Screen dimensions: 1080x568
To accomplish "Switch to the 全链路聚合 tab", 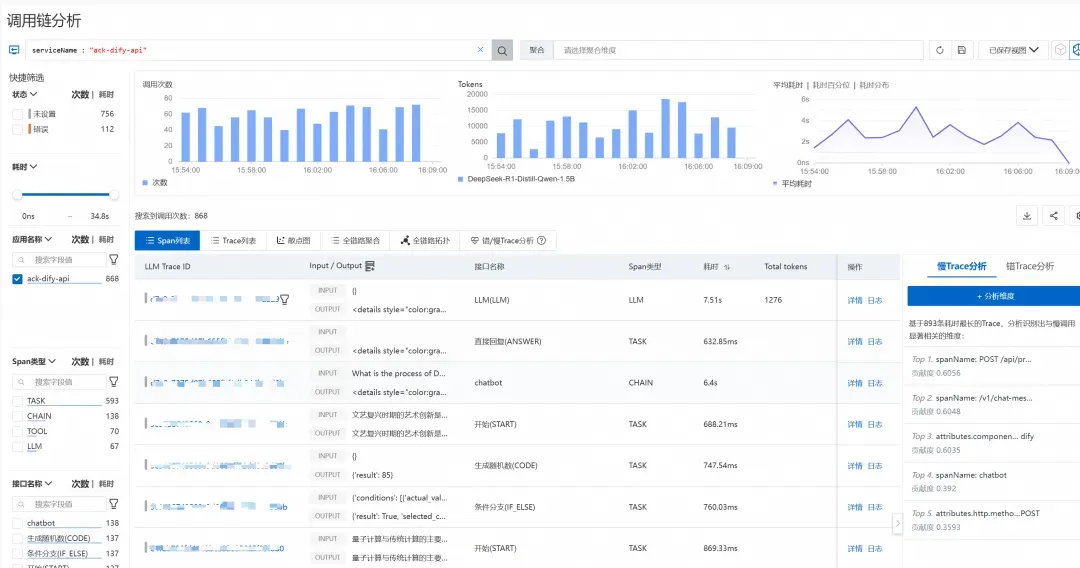I will click(355, 240).
